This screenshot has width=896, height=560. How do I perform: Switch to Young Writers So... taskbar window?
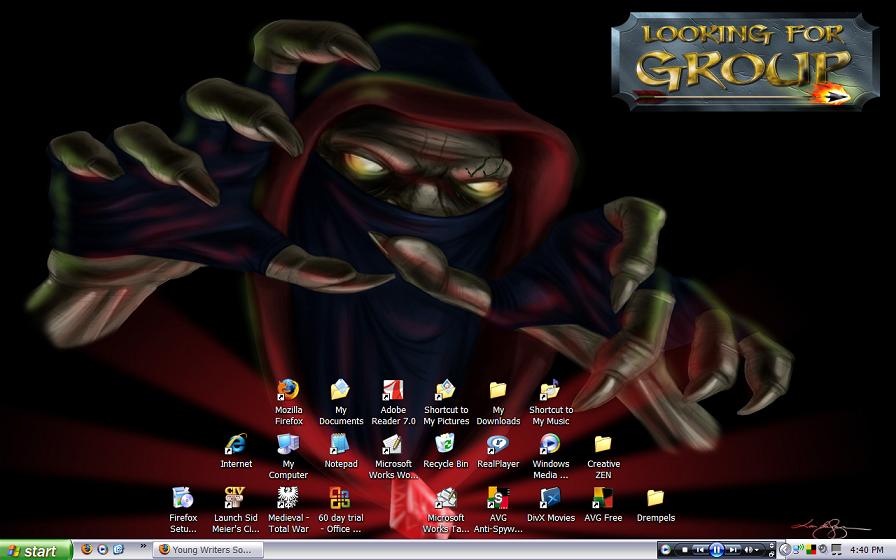[208, 550]
